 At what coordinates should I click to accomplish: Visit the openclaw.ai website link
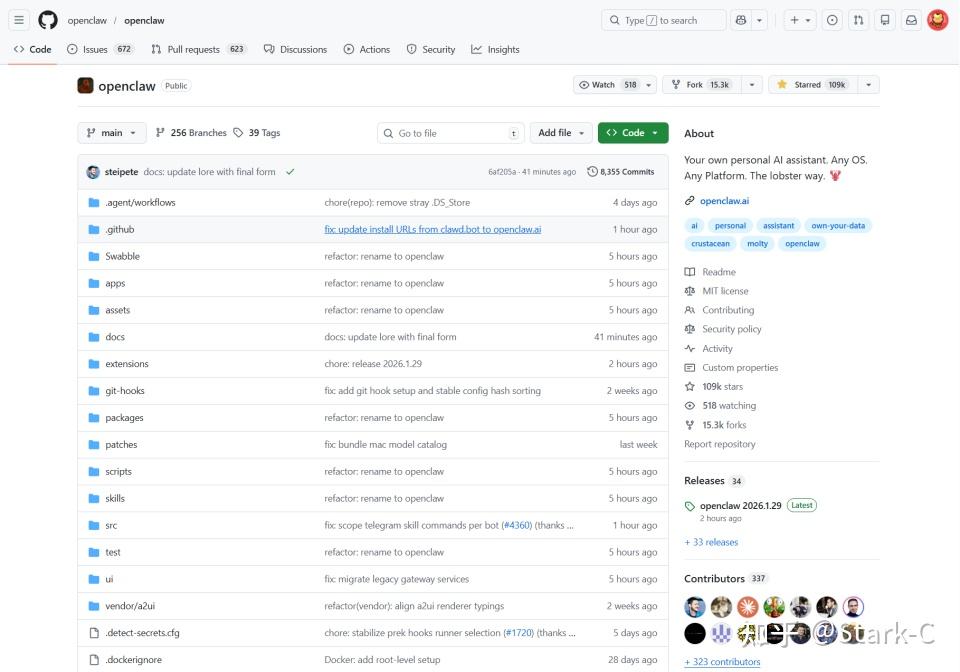point(724,201)
